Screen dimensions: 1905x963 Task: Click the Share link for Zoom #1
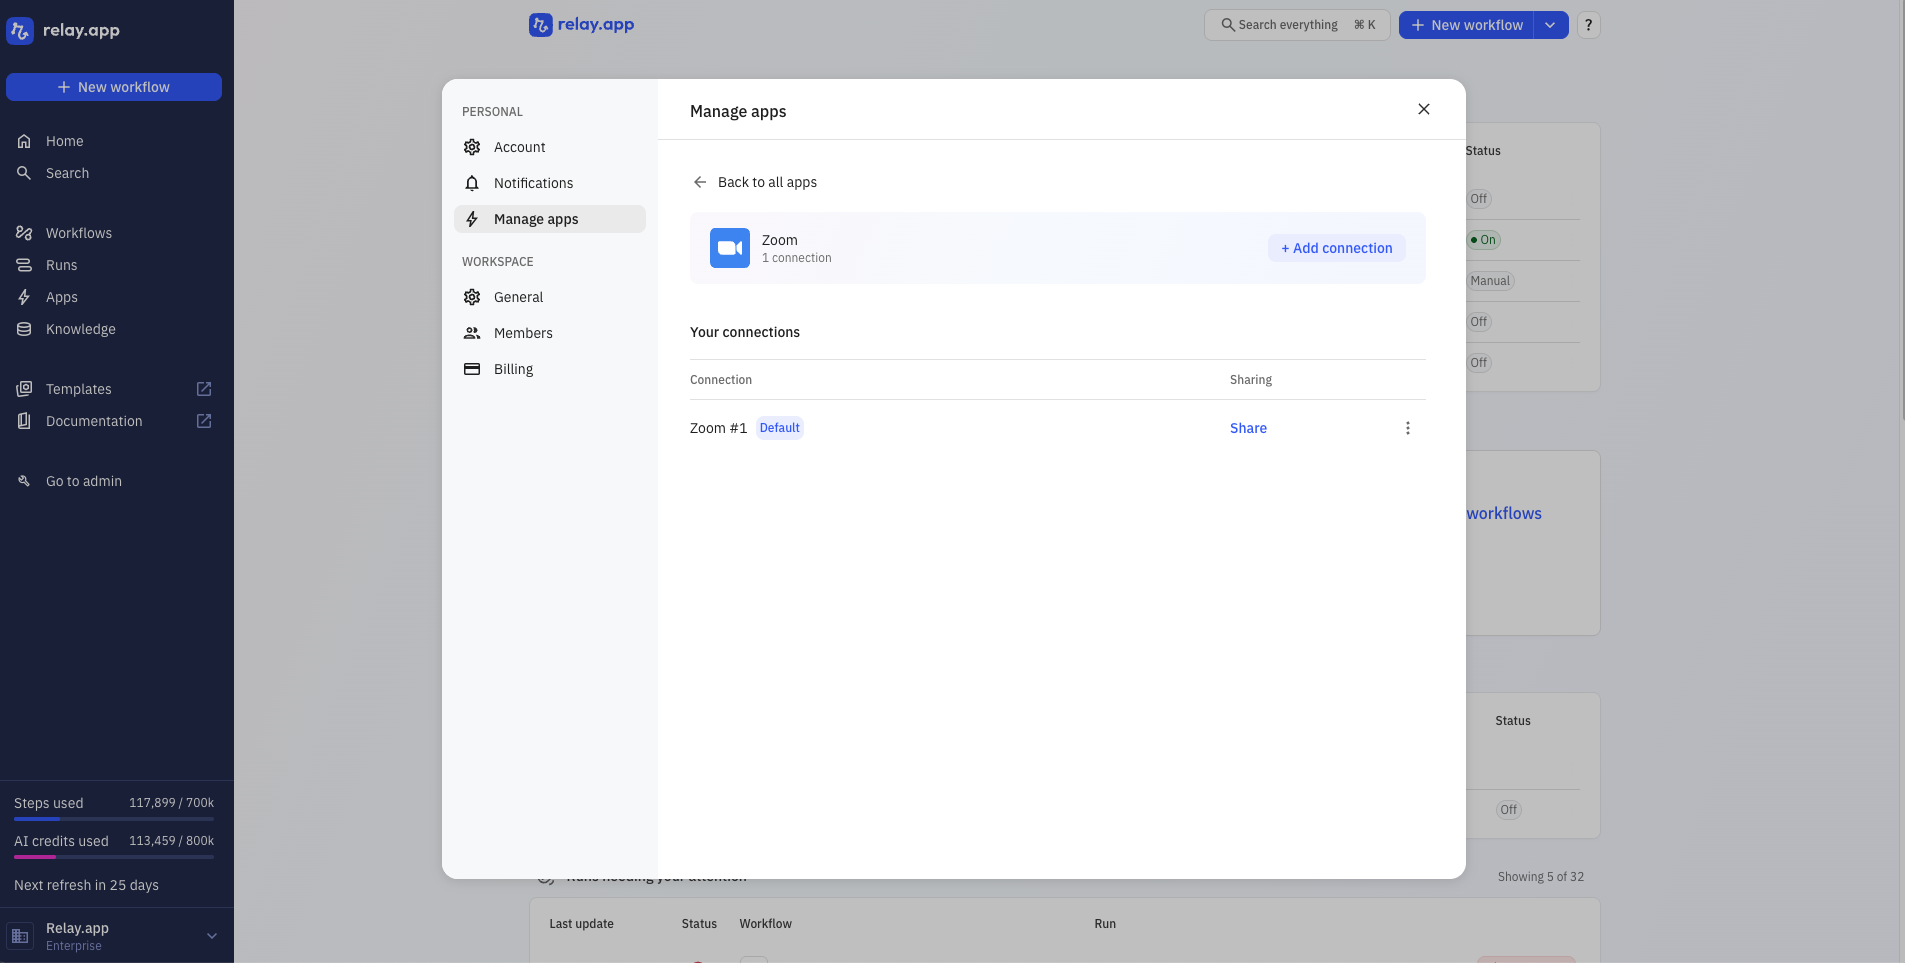(1248, 428)
